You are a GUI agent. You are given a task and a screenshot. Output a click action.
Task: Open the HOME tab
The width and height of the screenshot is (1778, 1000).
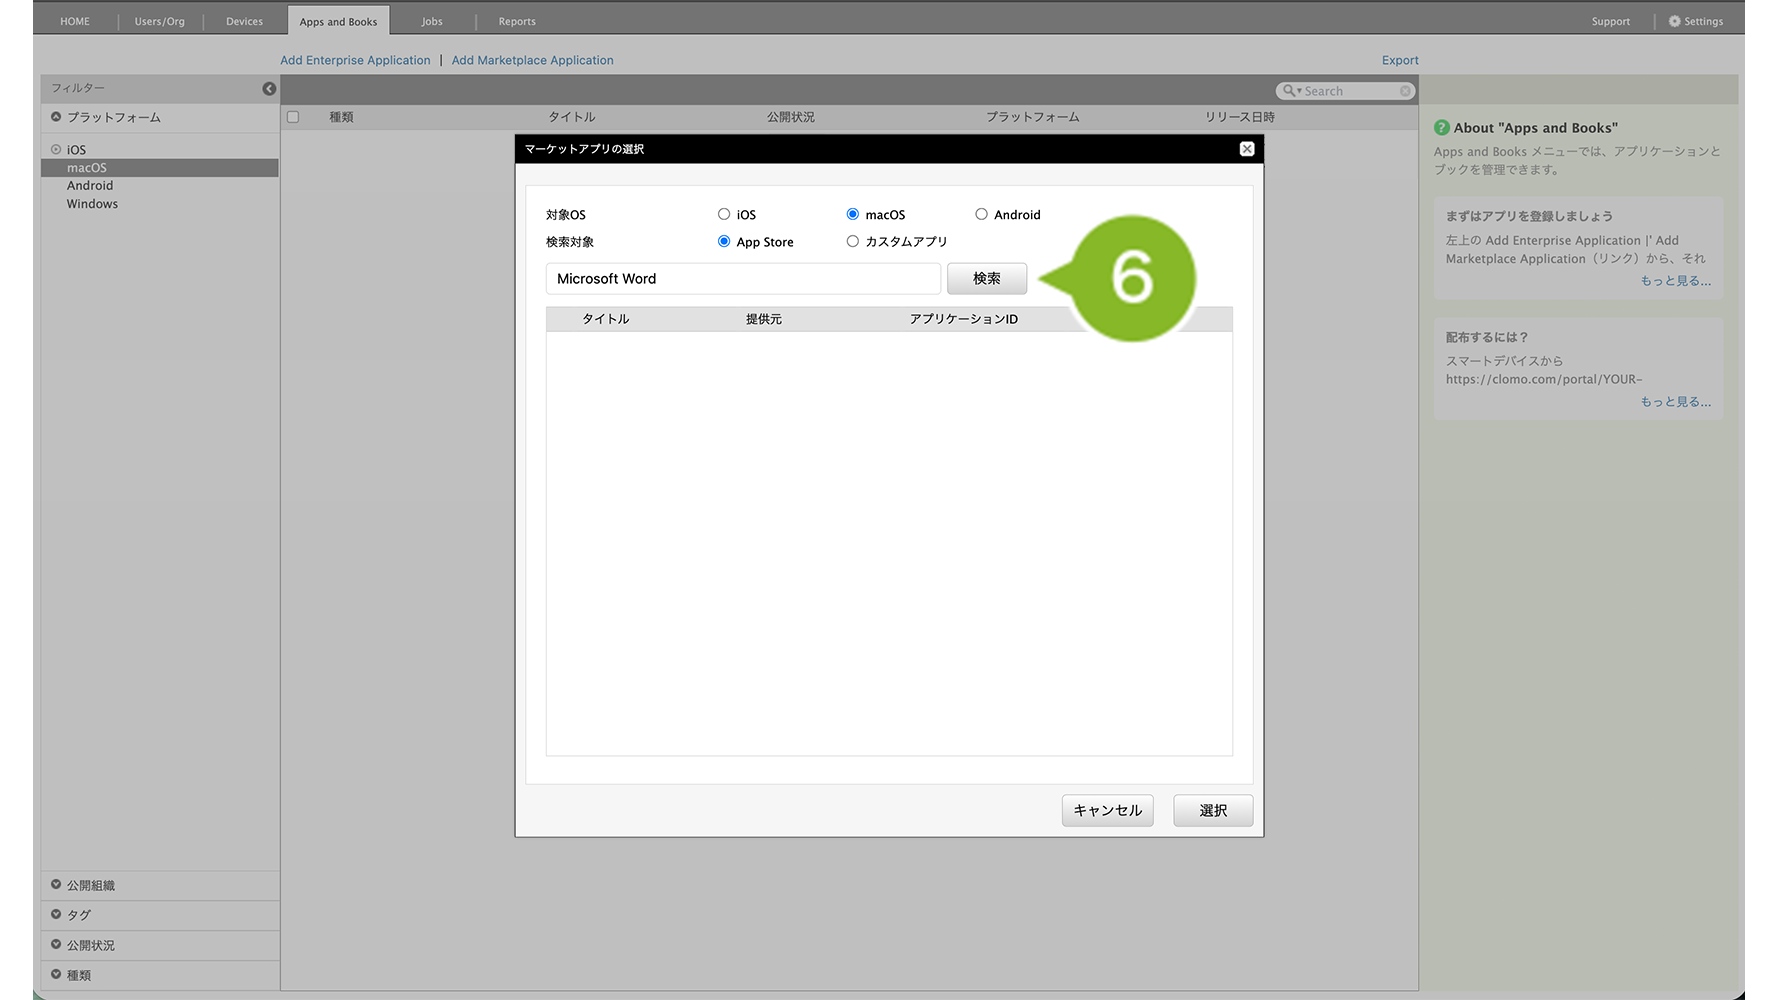tap(75, 21)
